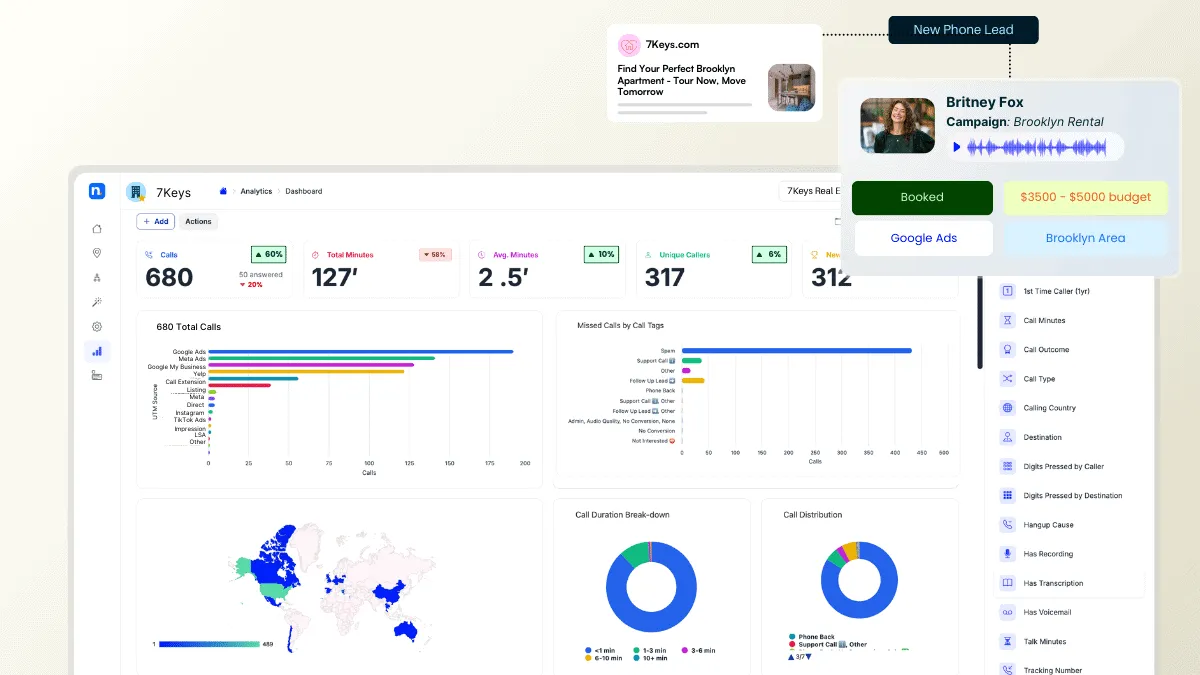
Task: Click the Call Distribution donut chart
Action: point(859,580)
